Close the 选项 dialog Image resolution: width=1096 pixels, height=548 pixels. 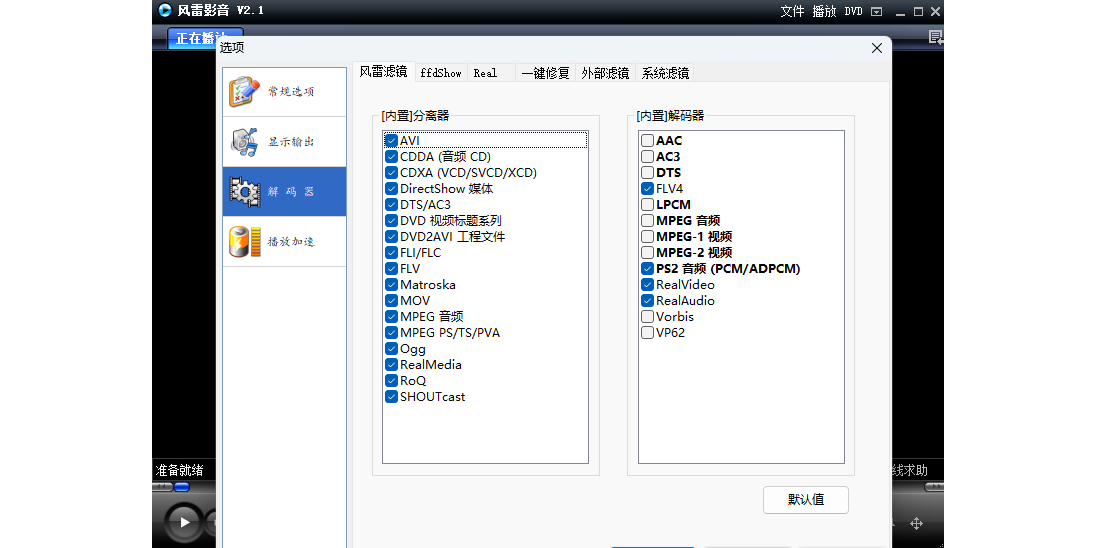tap(877, 48)
